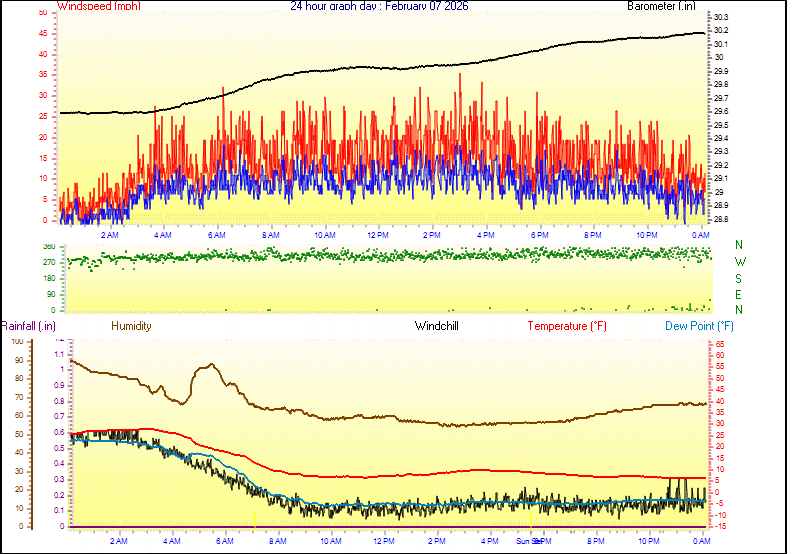Click the Rainfall (.in) axis label
The image size is (798, 554).
click(28, 326)
